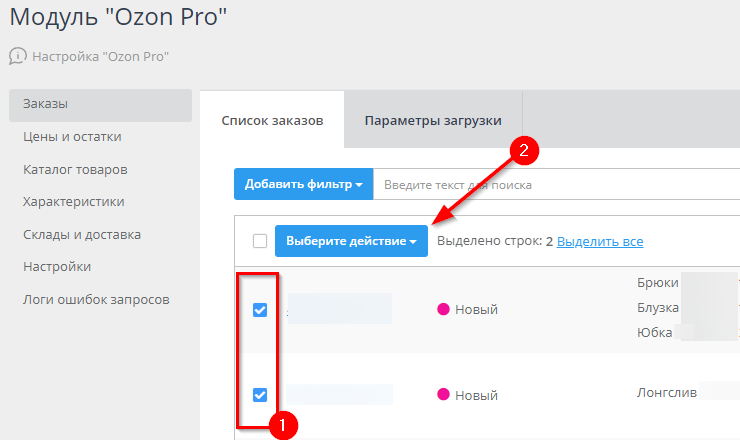The image size is (740, 440).
Task: Open the Добавить фильтр dropdown
Action: 303,185
